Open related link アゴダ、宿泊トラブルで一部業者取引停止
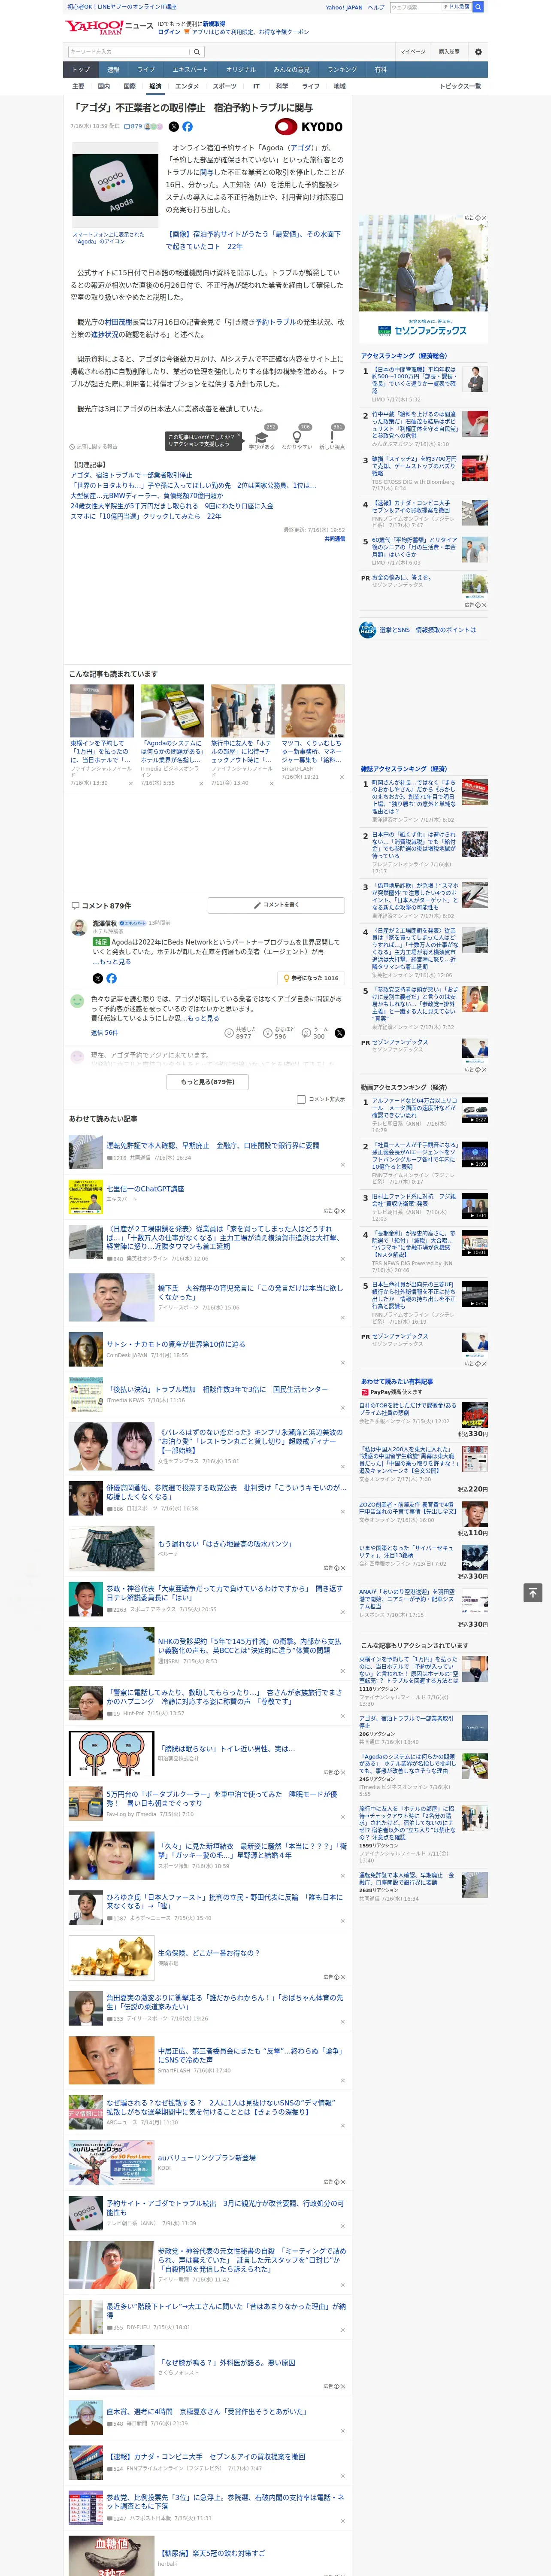 [x=131, y=475]
